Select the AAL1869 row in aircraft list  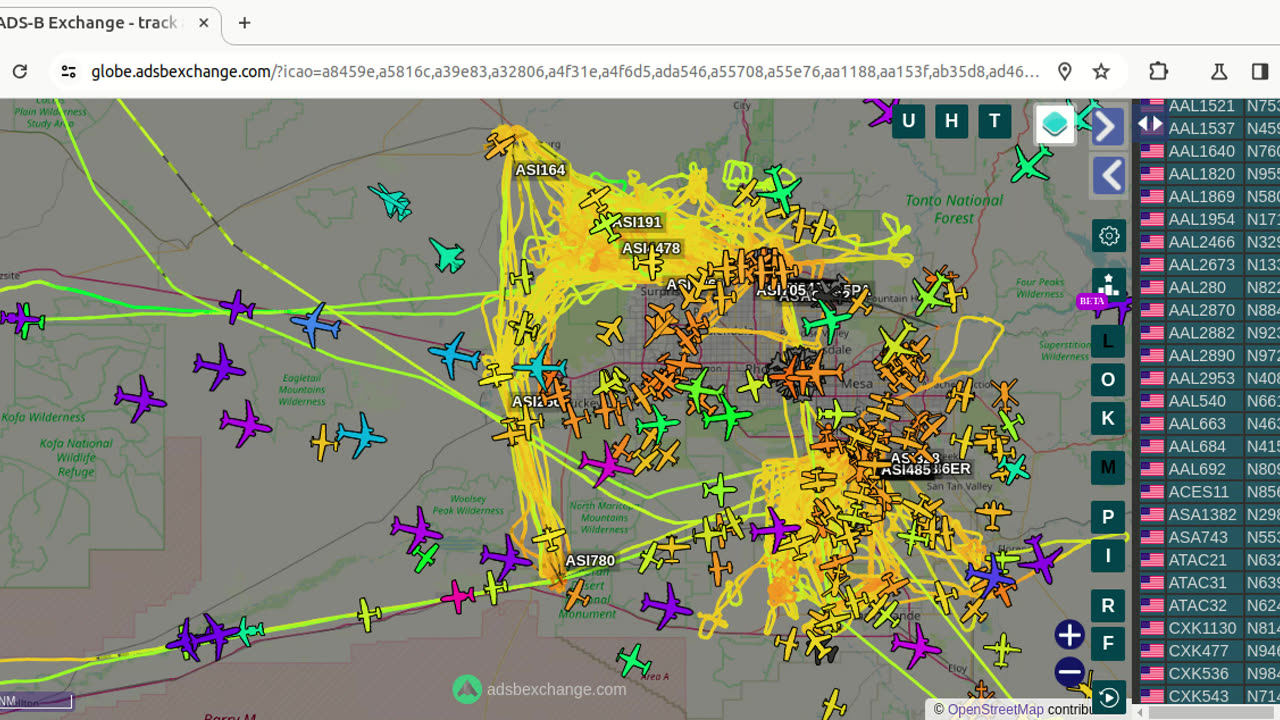tap(1208, 196)
